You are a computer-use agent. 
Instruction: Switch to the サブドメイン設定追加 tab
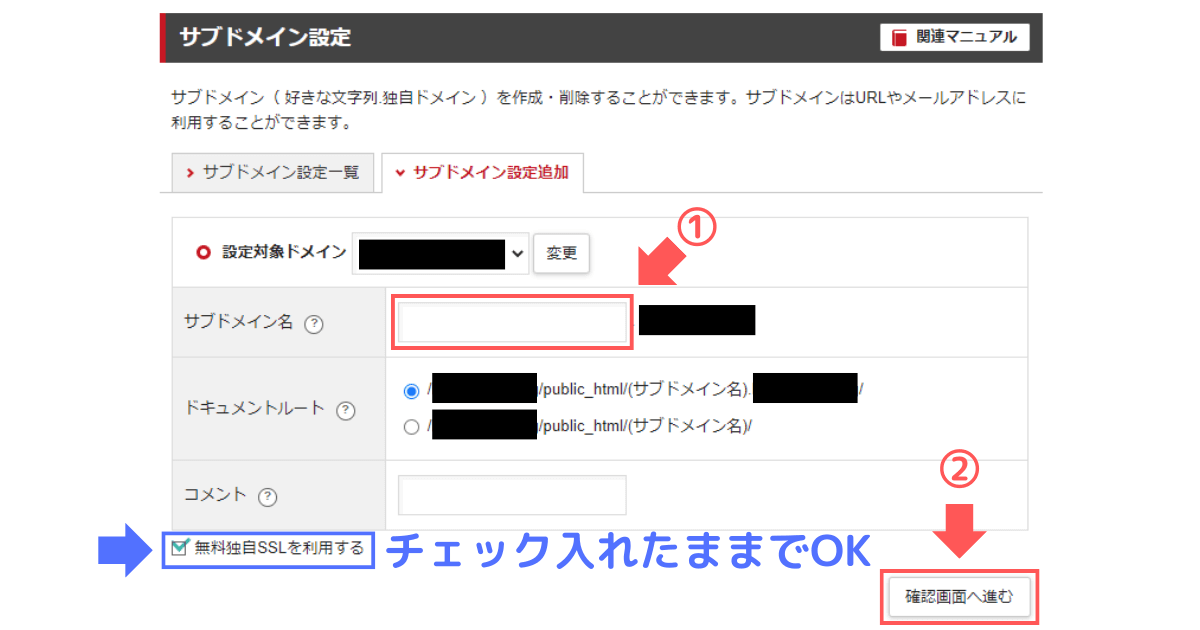(x=483, y=172)
